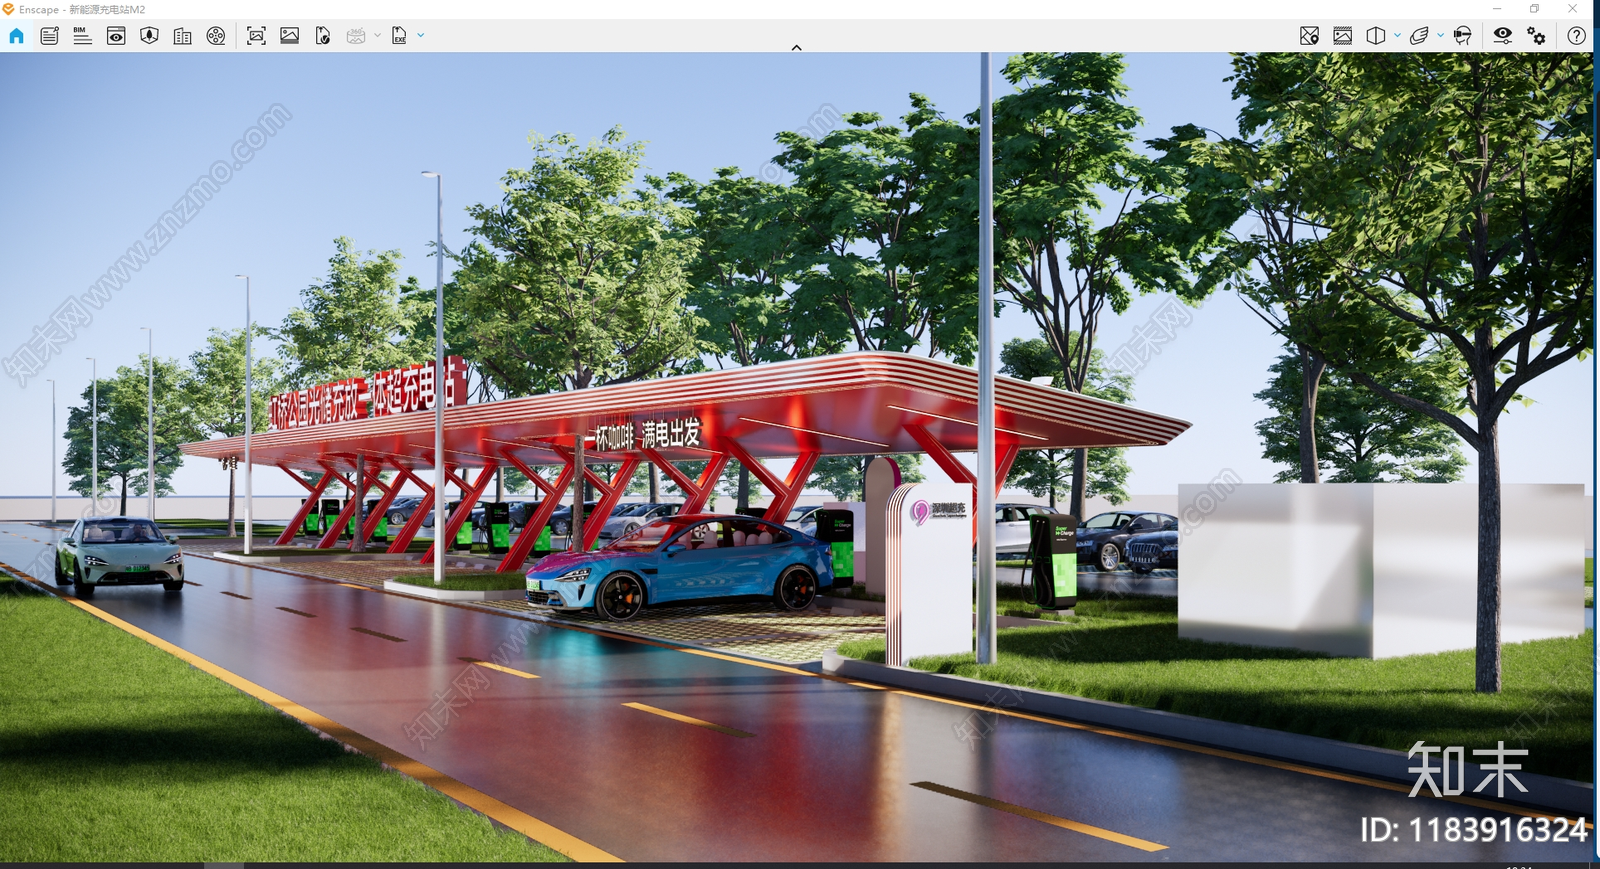This screenshot has height=869, width=1600.
Task: Click the 360 panorama render icon
Action: coord(356,36)
